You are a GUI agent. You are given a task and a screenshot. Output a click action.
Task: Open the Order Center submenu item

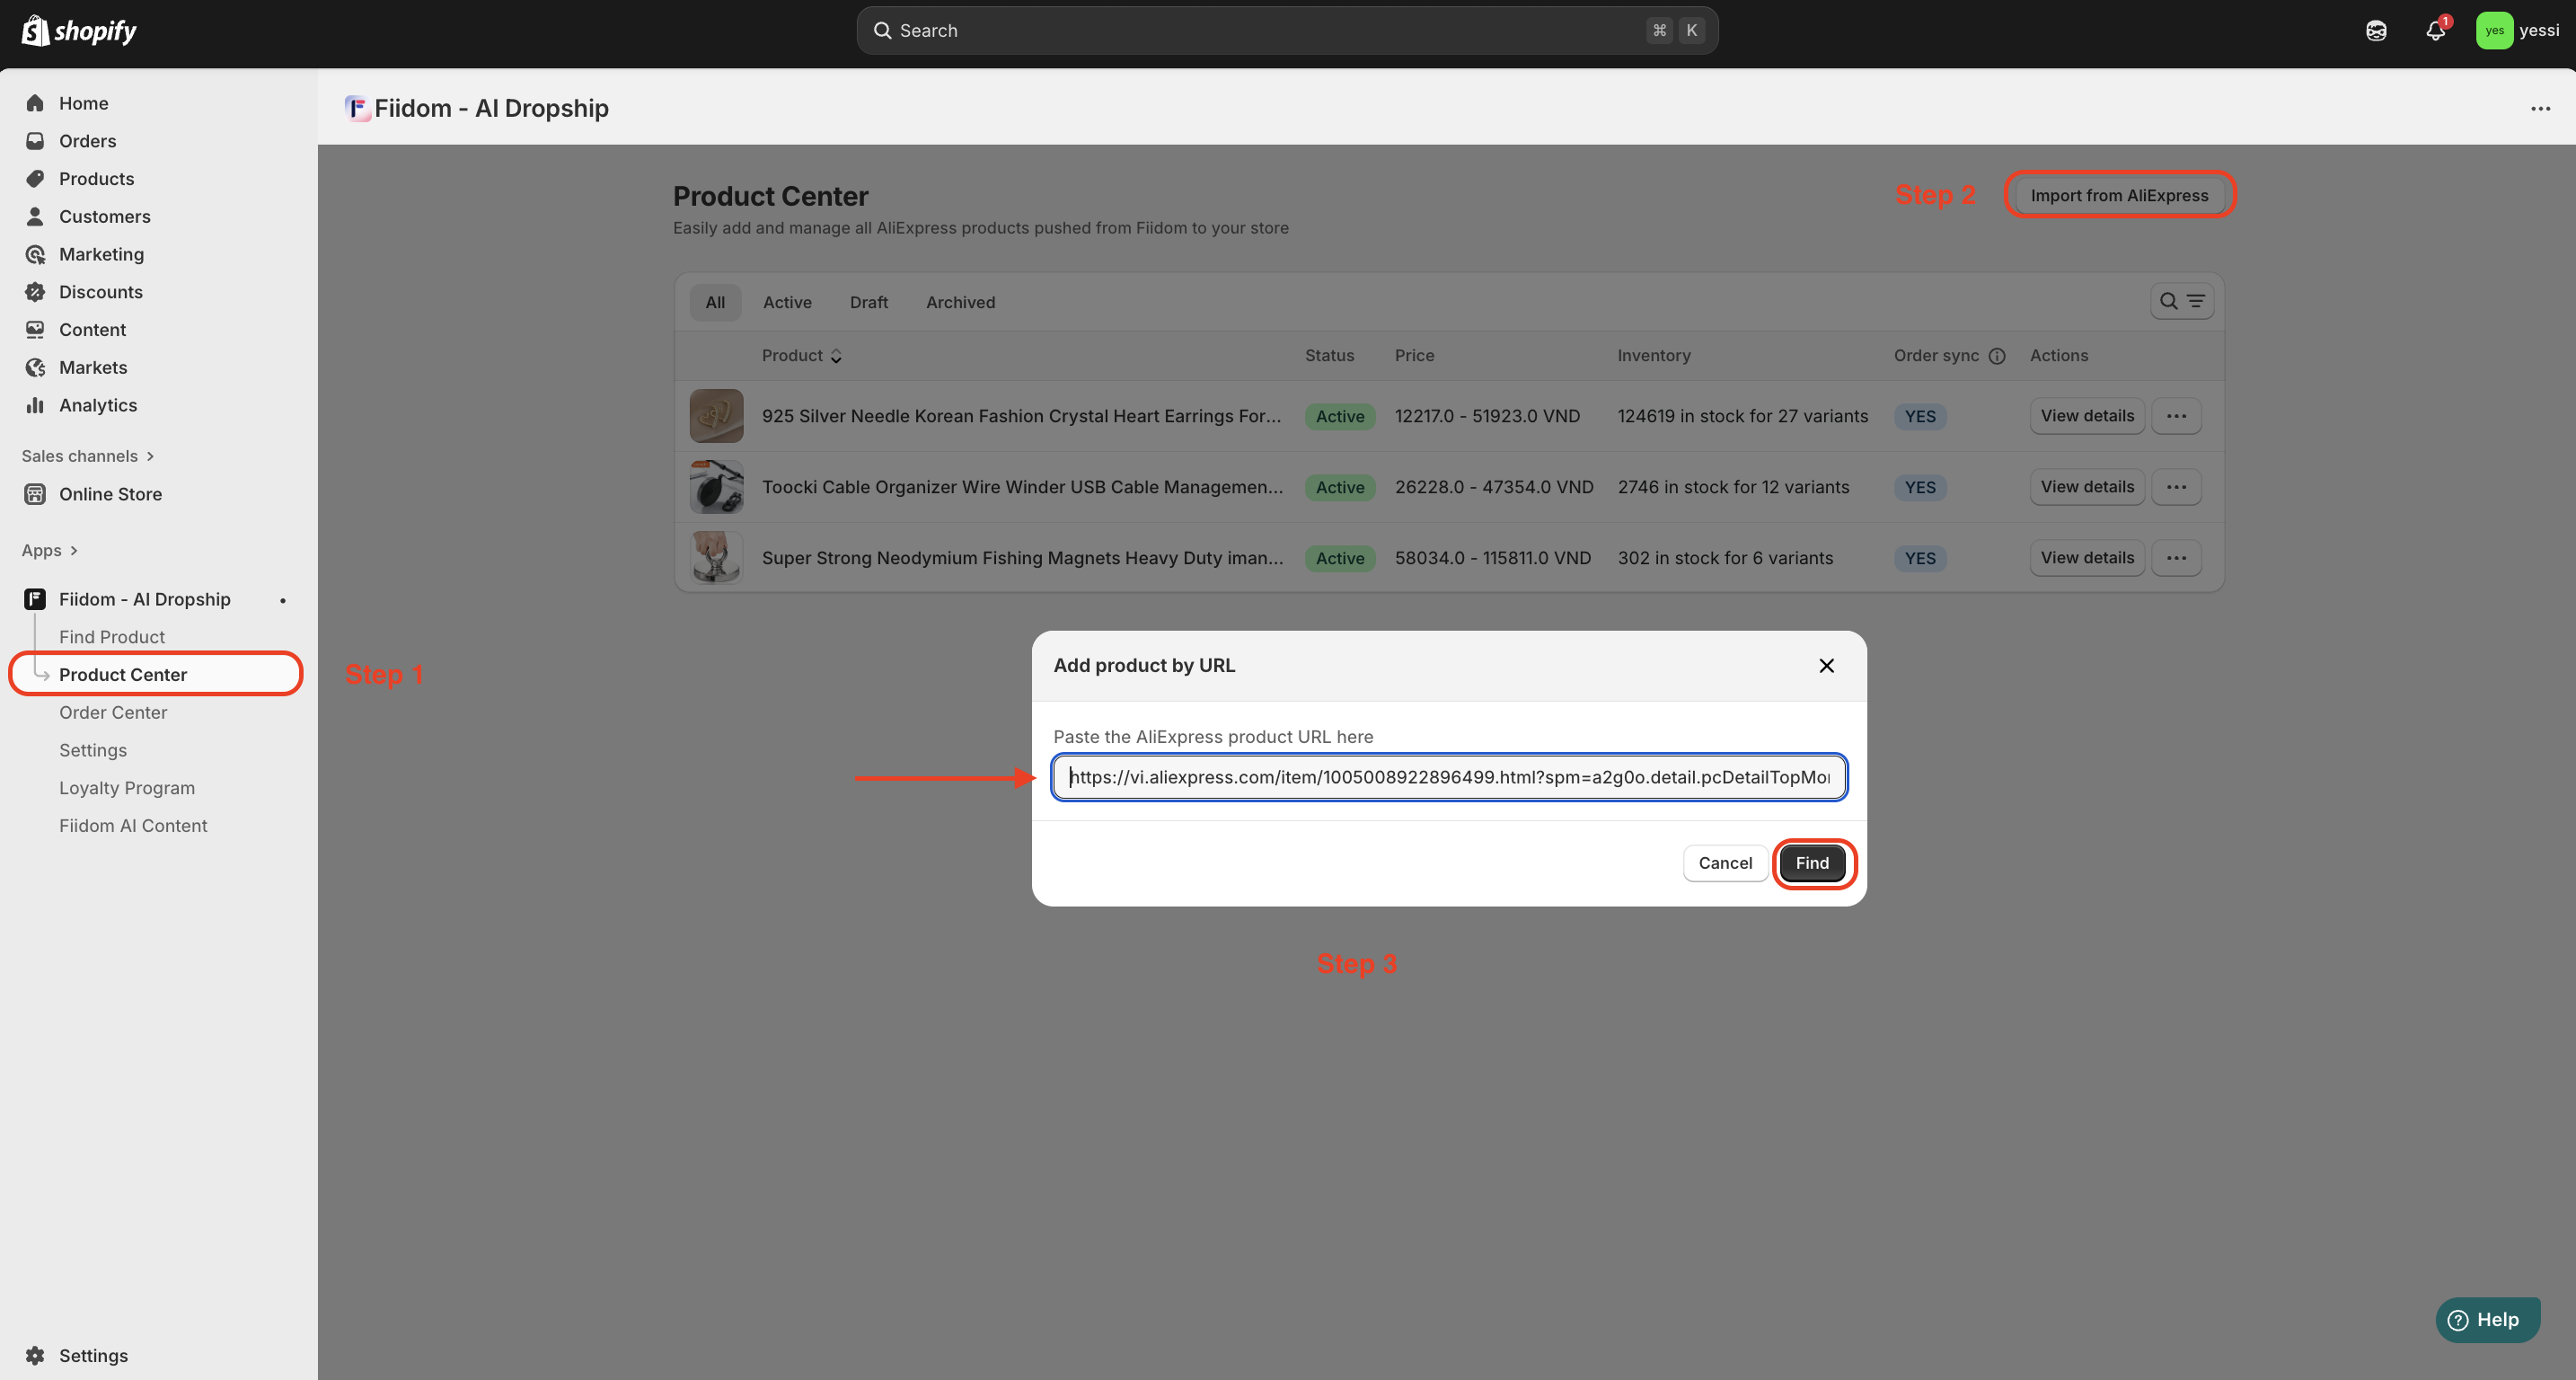[113, 712]
